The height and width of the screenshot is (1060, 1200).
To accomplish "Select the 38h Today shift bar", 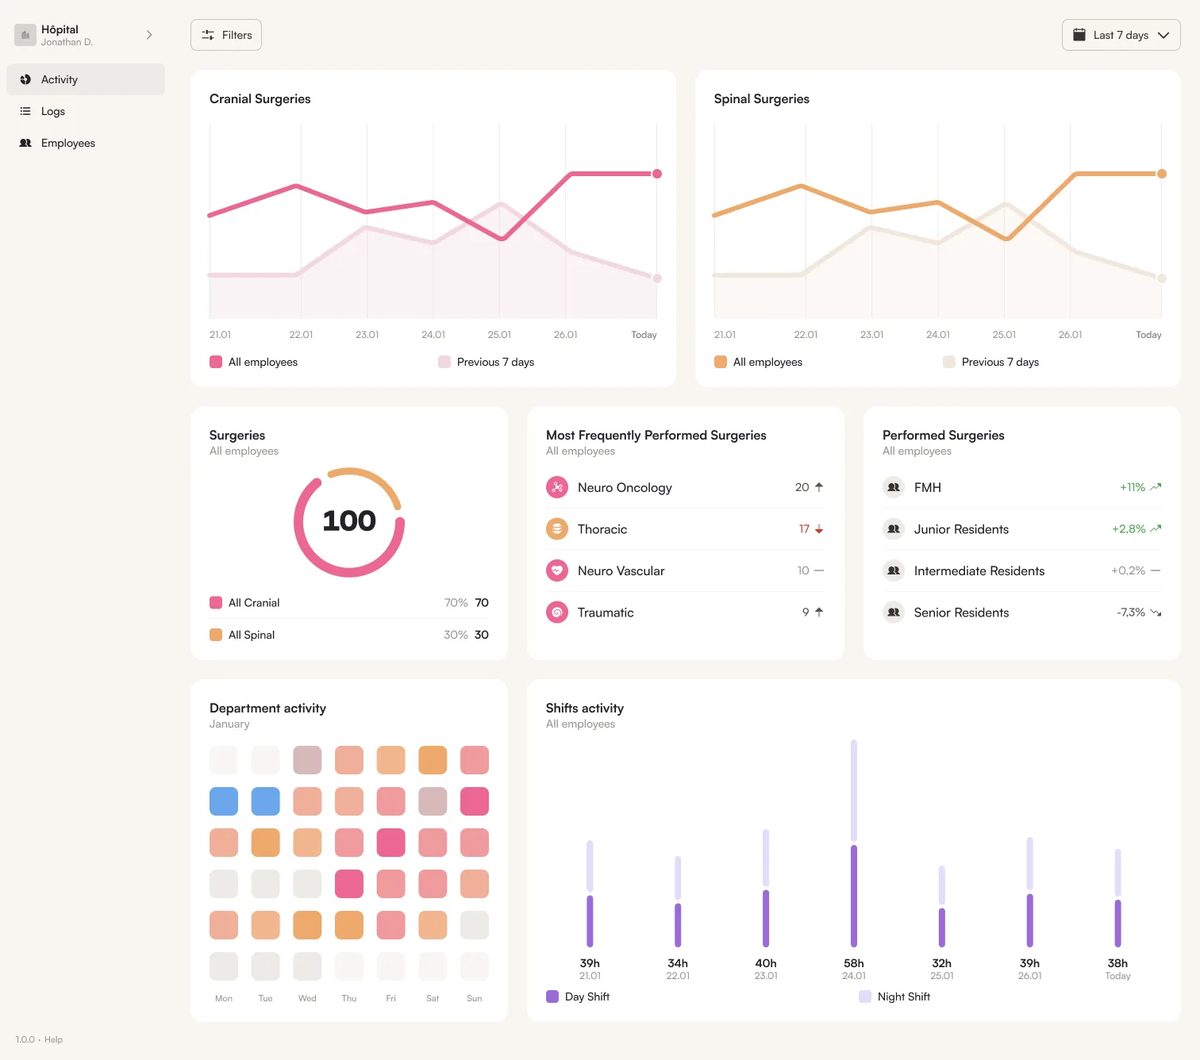I will coord(1118,898).
